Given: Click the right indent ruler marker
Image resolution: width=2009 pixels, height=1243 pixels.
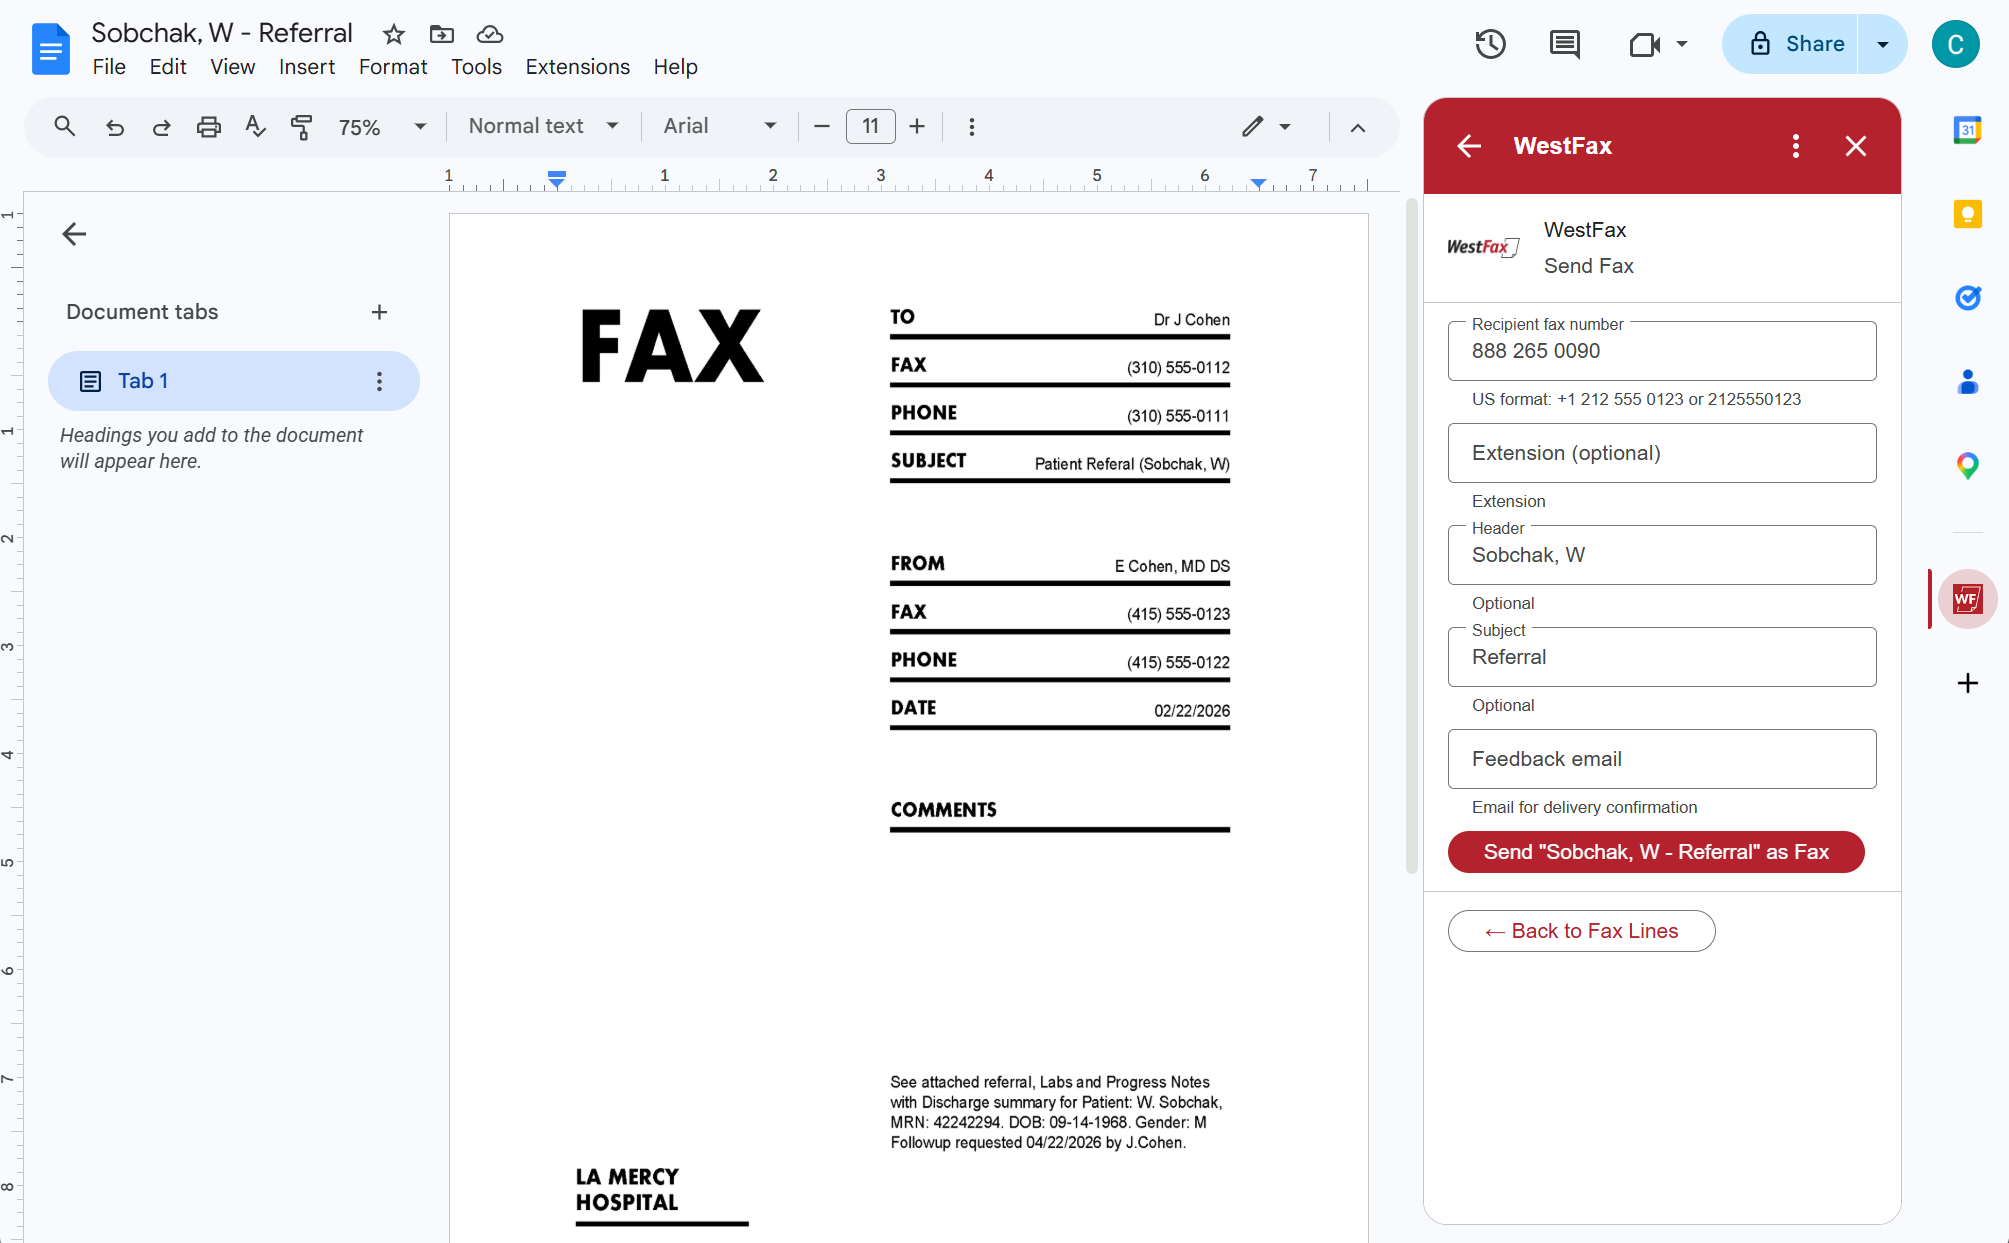Looking at the screenshot, I should click(x=1258, y=183).
